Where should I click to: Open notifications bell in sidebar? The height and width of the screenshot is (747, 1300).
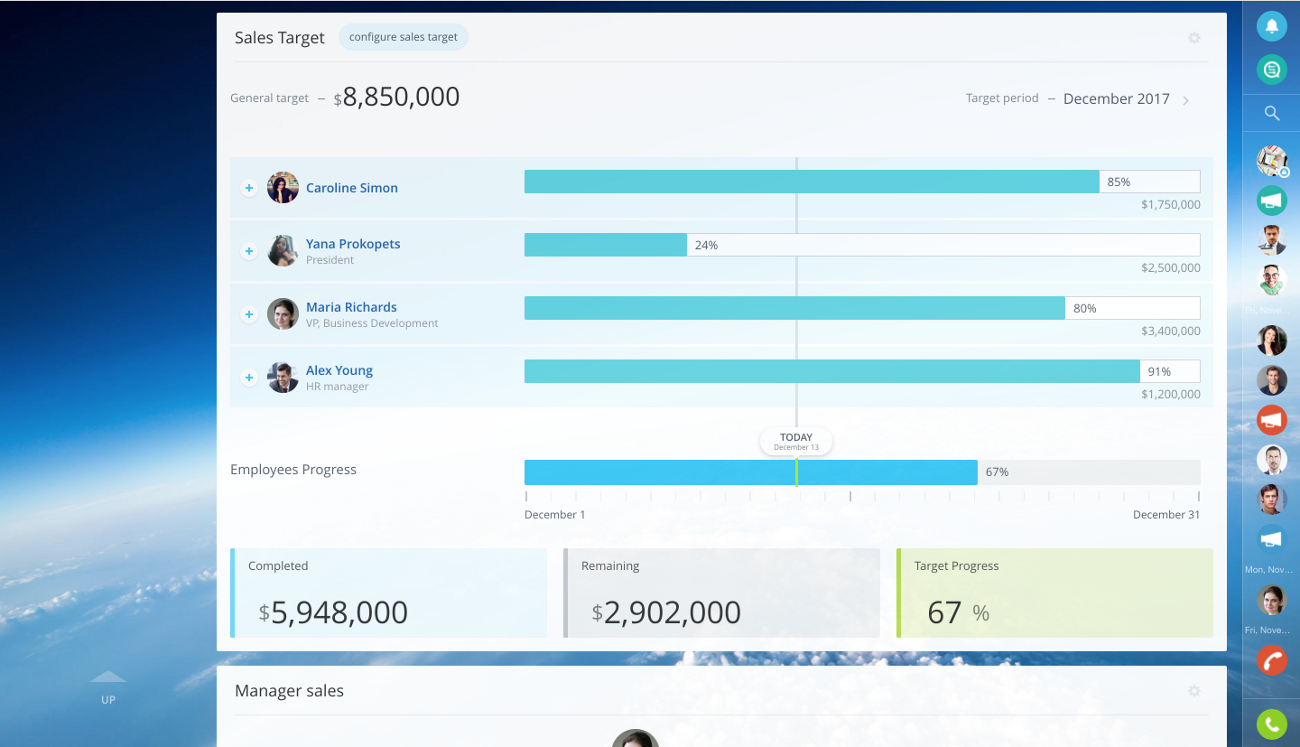tap(1271, 26)
